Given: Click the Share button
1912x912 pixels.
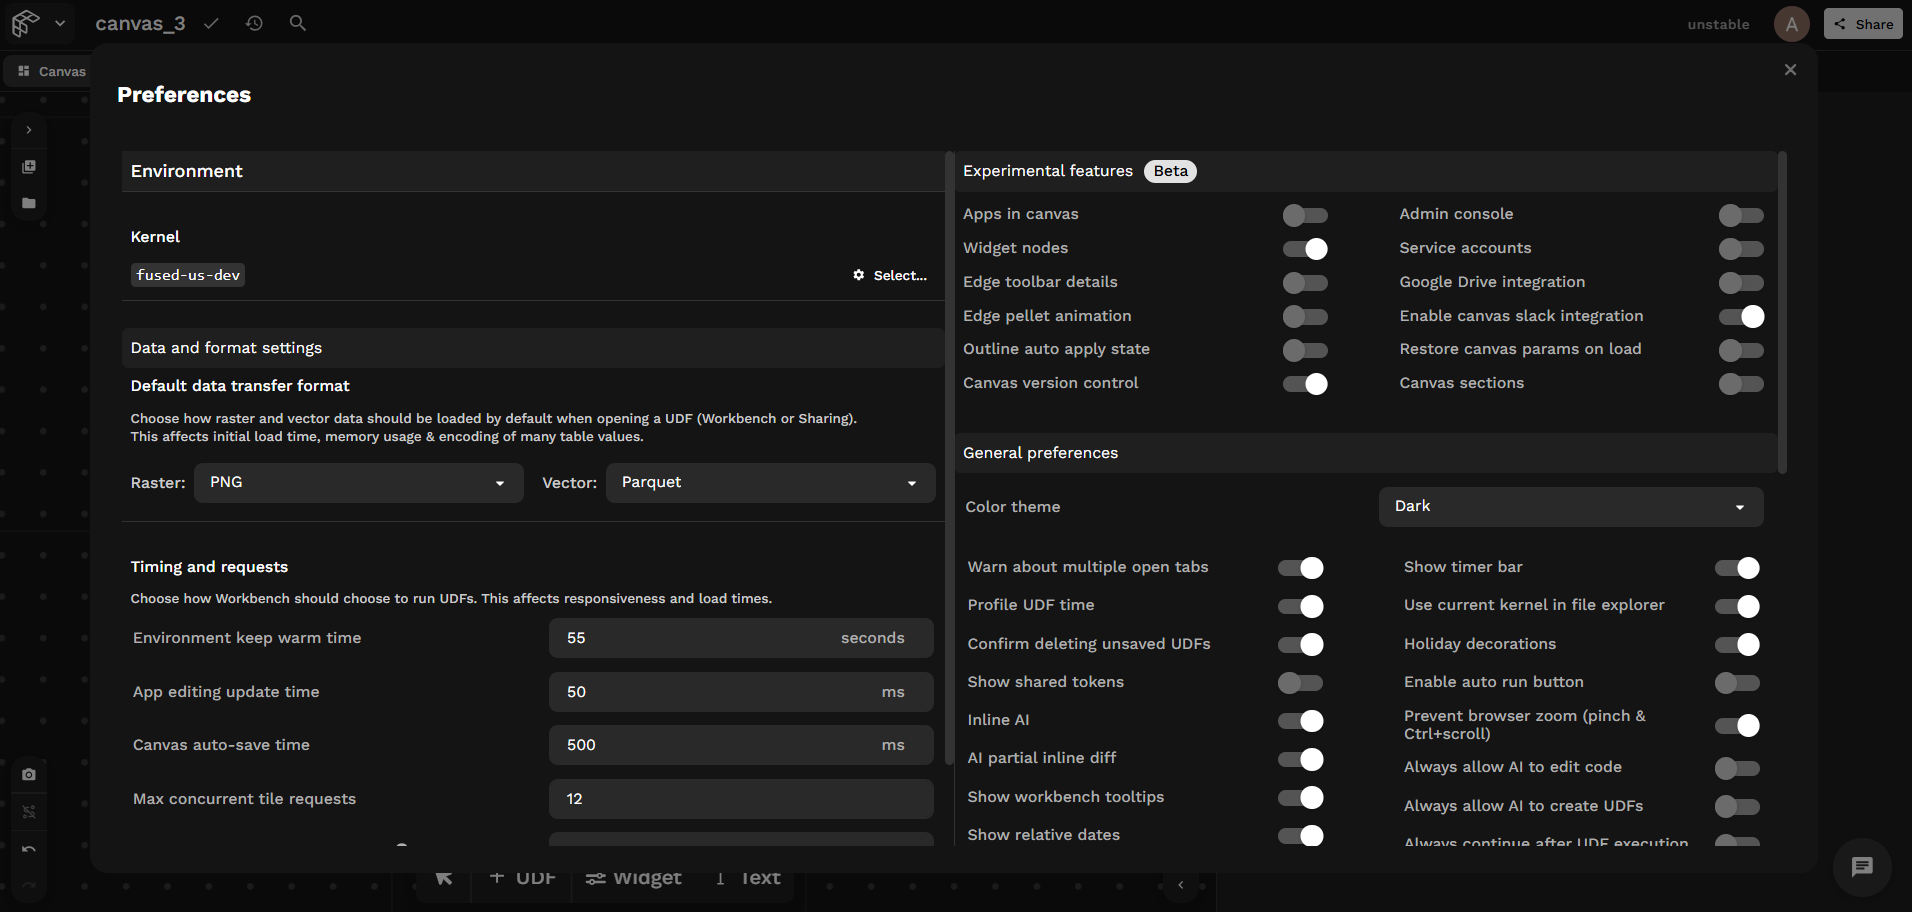Looking at the screenshot, I should tap(1863, 24).
